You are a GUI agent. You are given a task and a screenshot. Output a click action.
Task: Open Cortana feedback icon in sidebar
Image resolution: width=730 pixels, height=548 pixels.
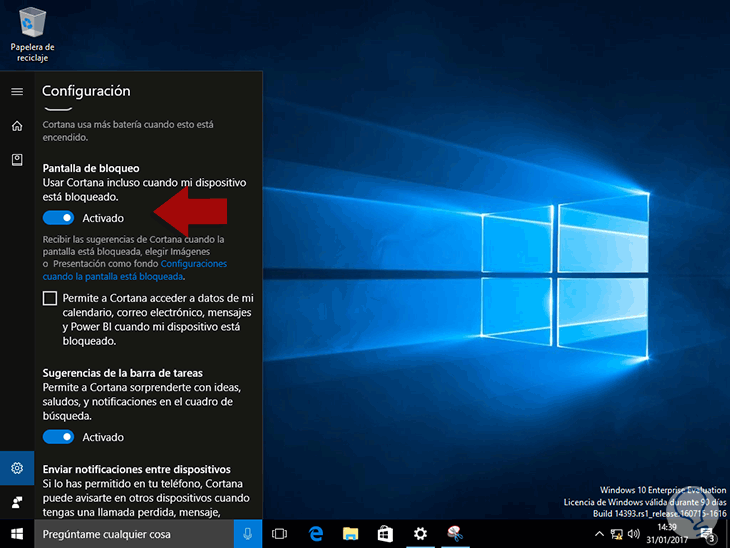[17, 502]
